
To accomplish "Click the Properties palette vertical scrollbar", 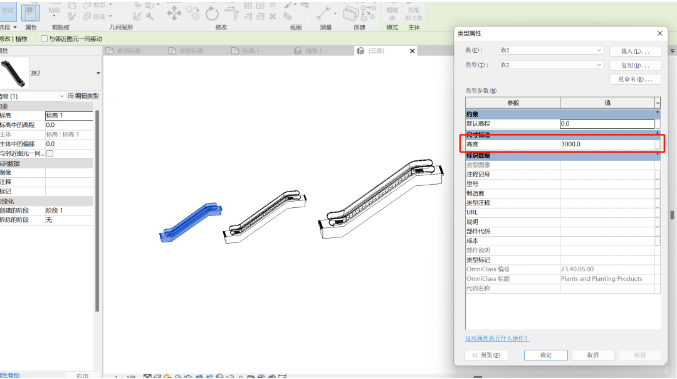I will 97,211.
